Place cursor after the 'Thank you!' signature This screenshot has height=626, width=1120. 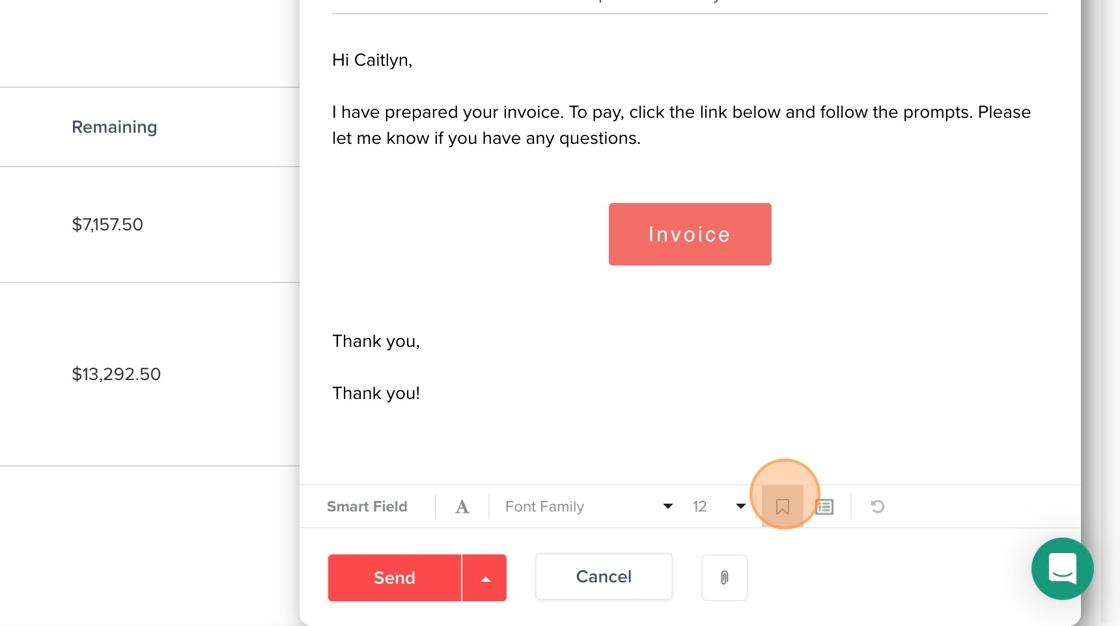(421, 393)
